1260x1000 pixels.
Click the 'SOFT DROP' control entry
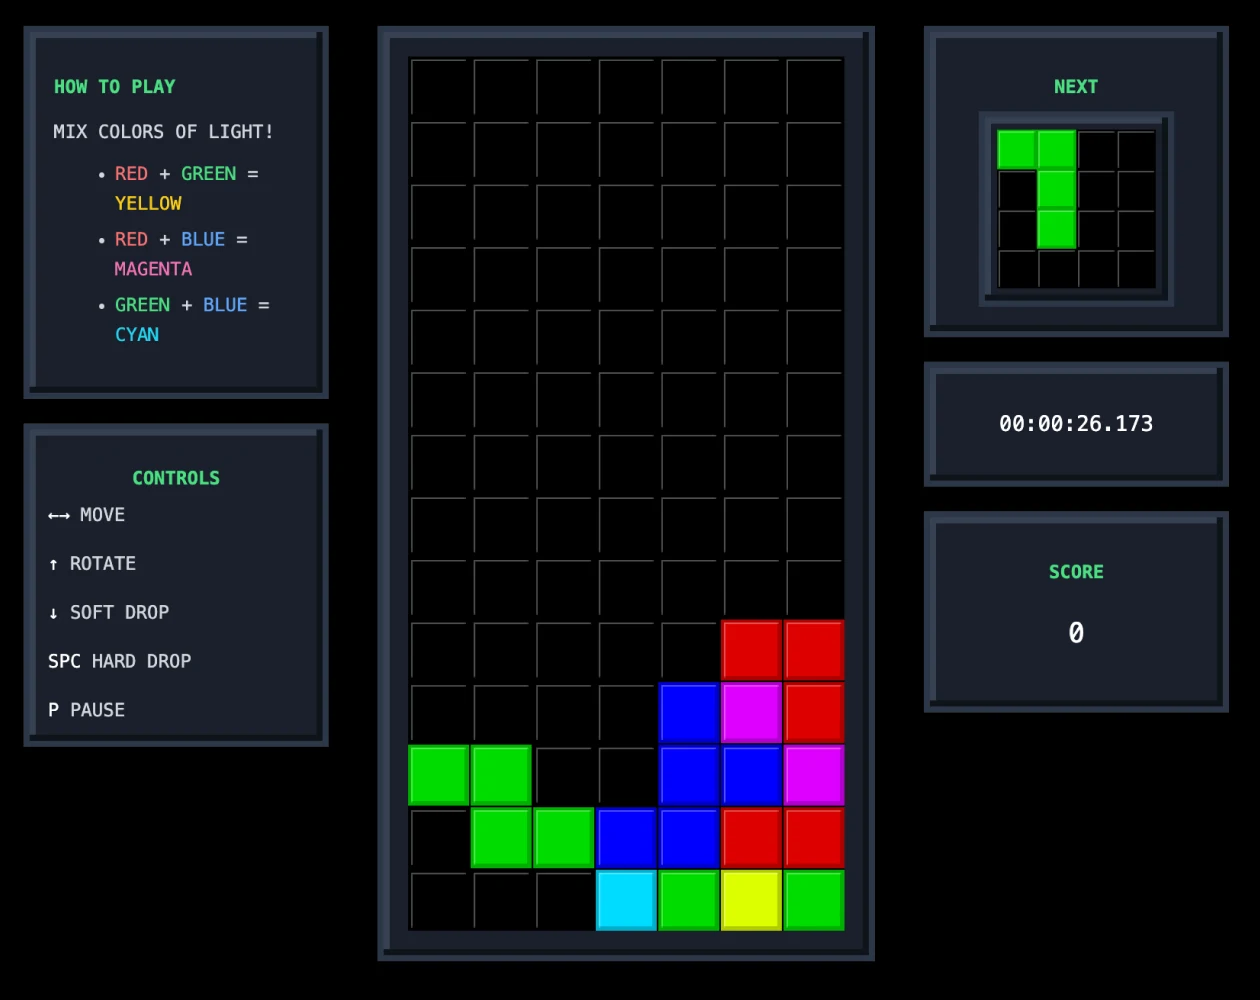[109, 612]
